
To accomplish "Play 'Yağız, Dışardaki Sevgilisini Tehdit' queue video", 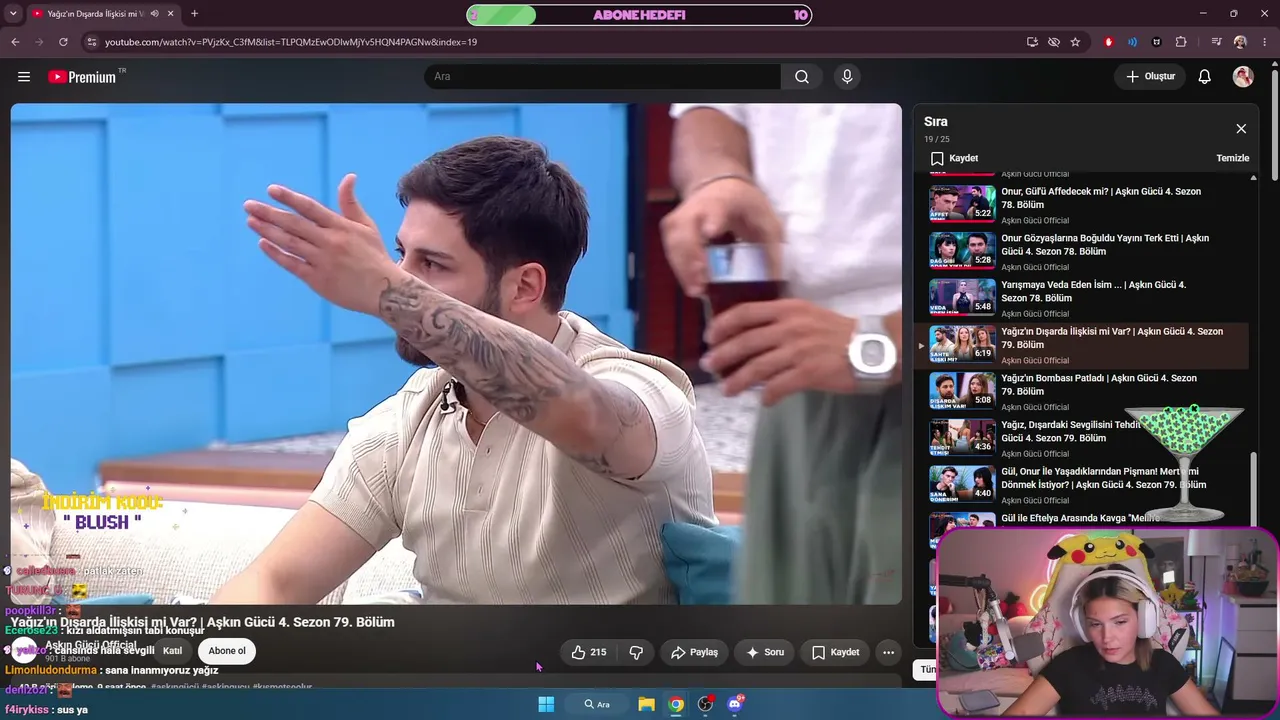I will [1081, 438].
